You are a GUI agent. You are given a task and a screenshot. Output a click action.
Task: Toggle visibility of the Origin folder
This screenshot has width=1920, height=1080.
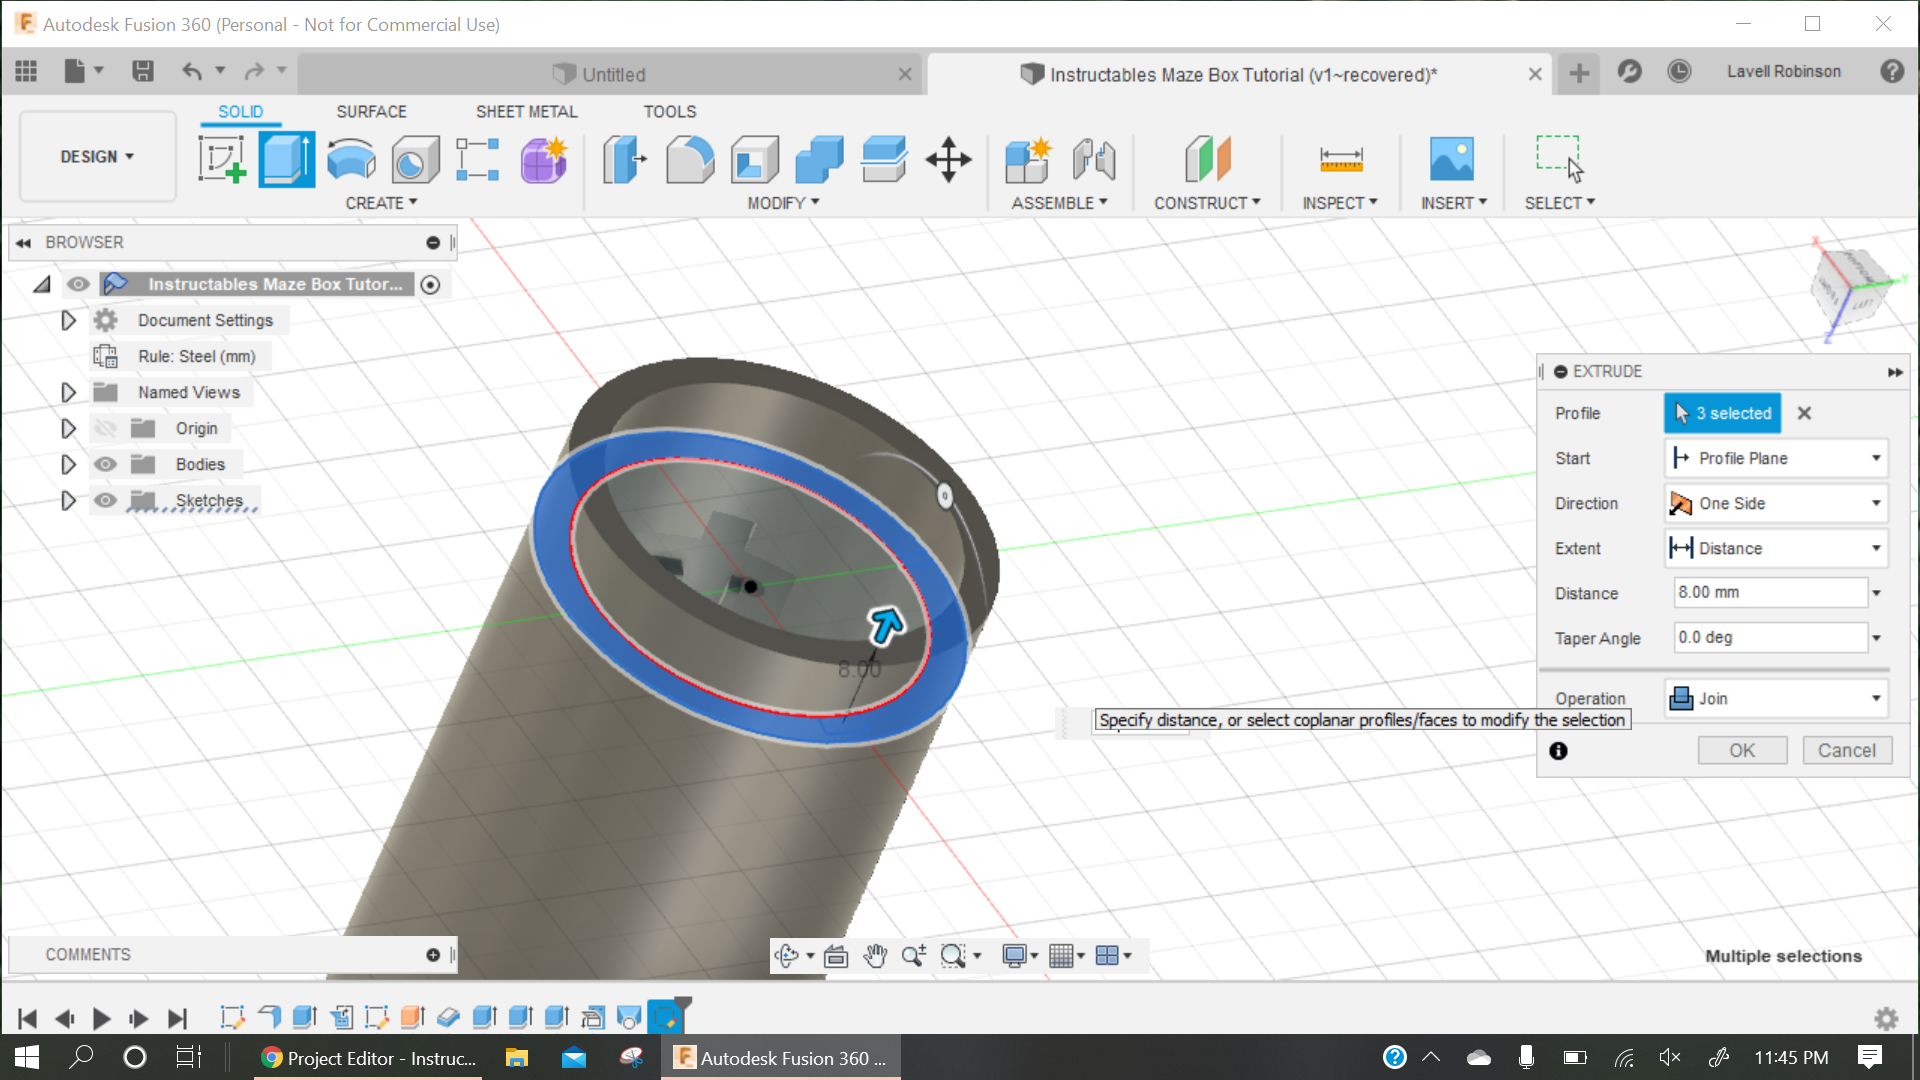(105, 428)
